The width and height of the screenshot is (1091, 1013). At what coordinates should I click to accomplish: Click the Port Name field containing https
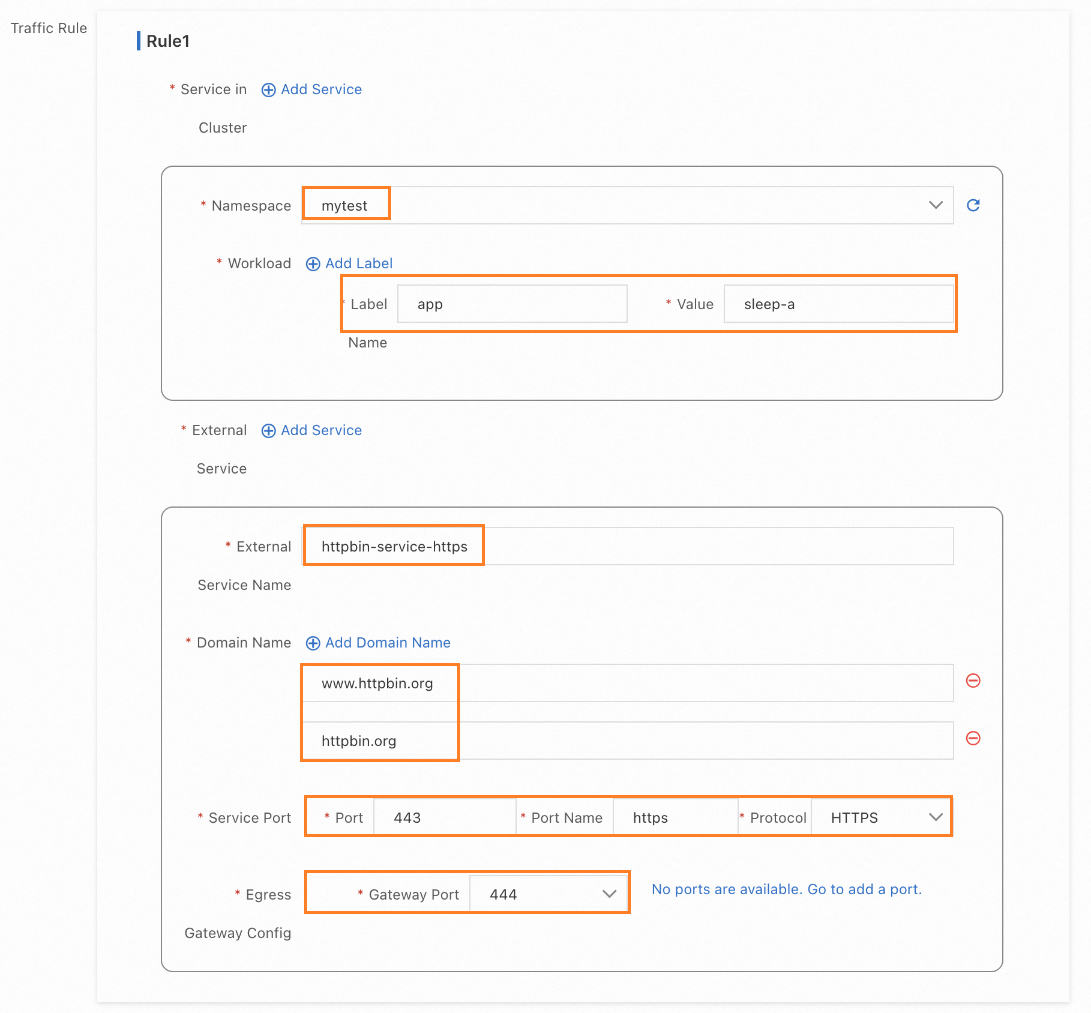[x=675, y=818]
